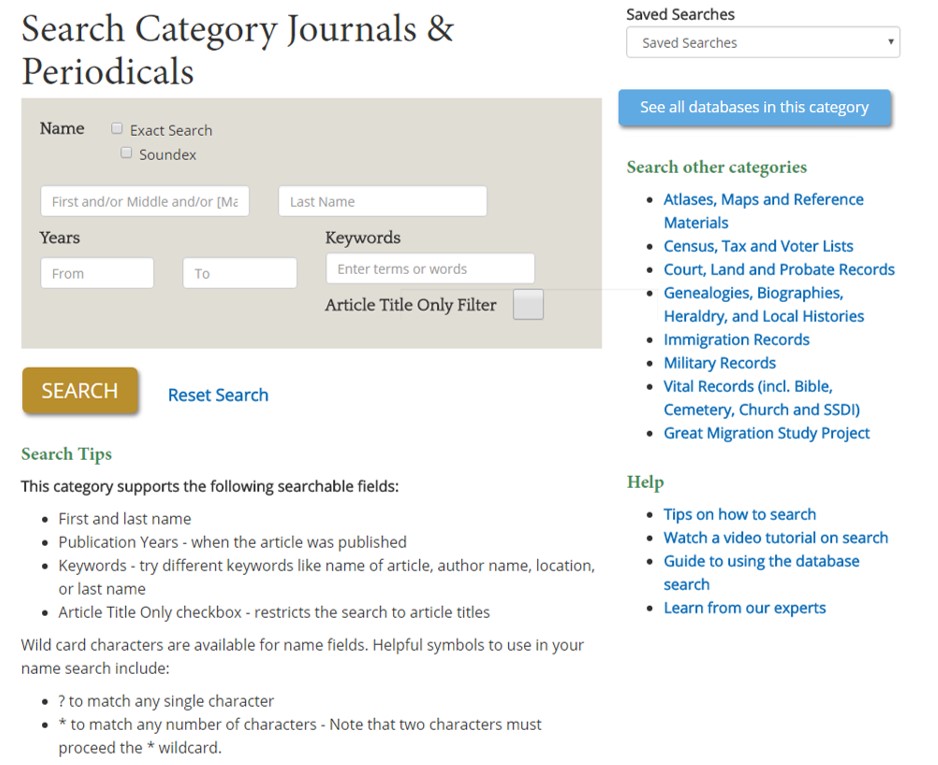The width and height of the screenshot is (938, 765).
Task: Enable the Exact Search checkbox
Action: click(x=117, y=128)
